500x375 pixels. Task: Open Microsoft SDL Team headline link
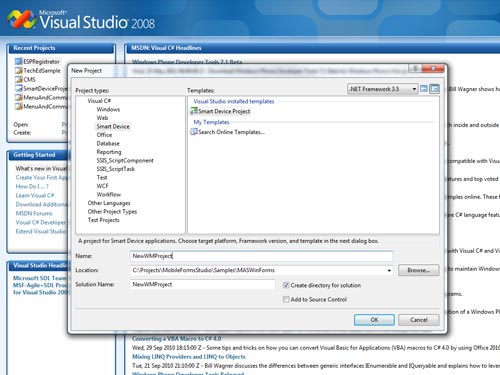click(x=41, y=278)
